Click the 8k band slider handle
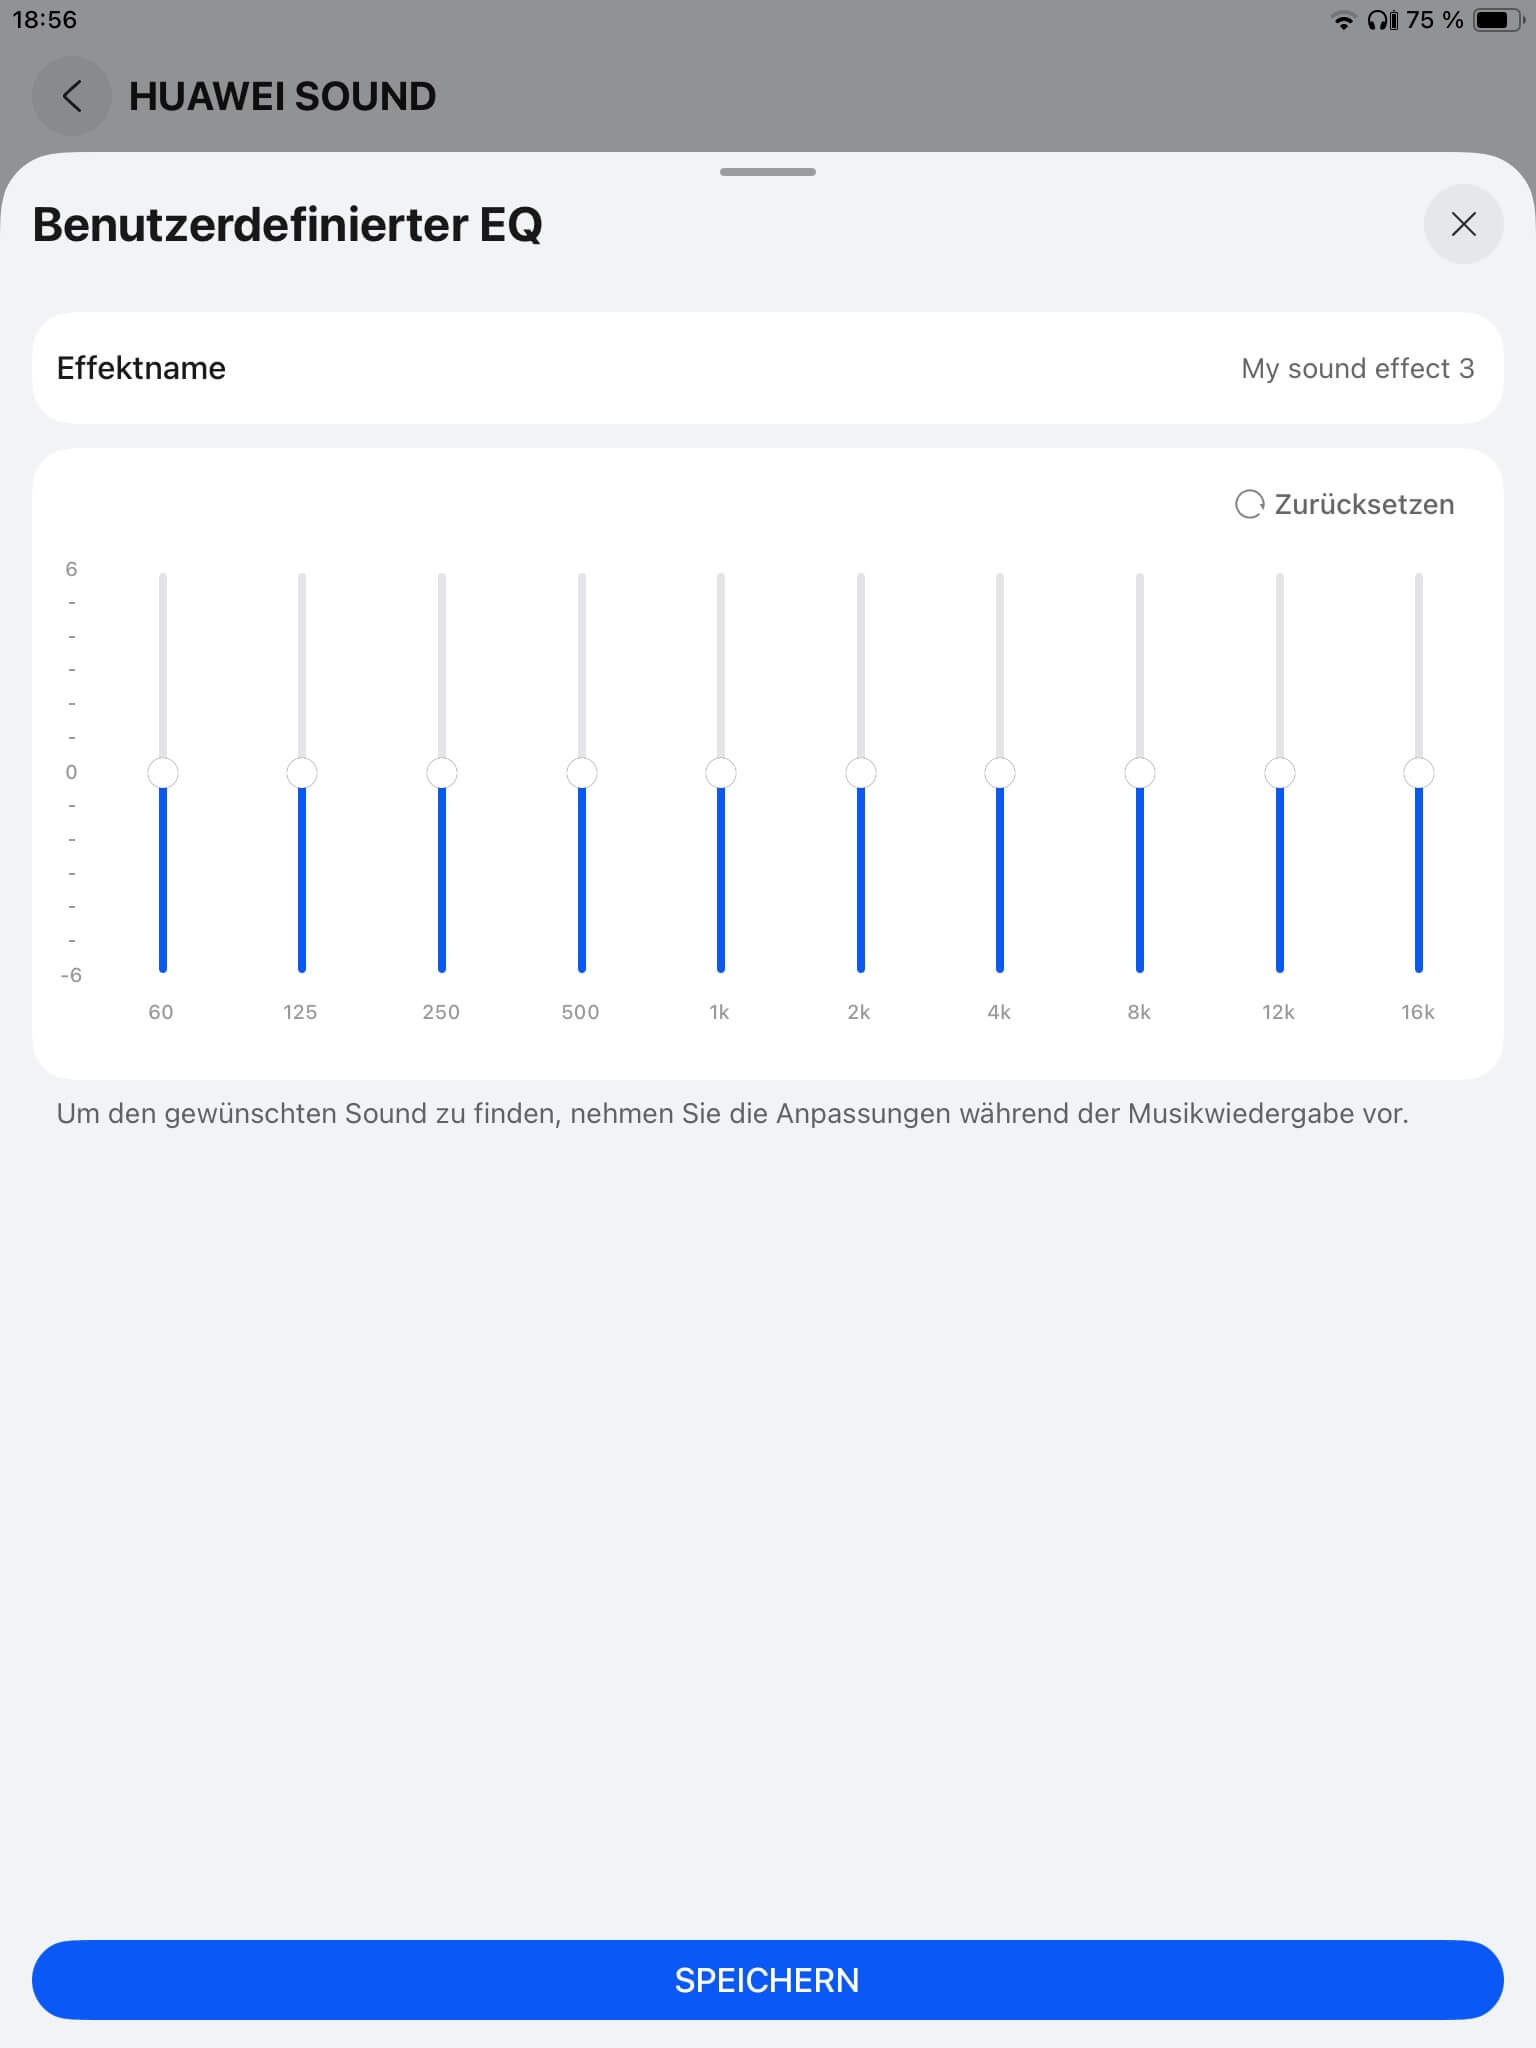Viewport: 1536px width, 2048px height. pos(1140,773)
